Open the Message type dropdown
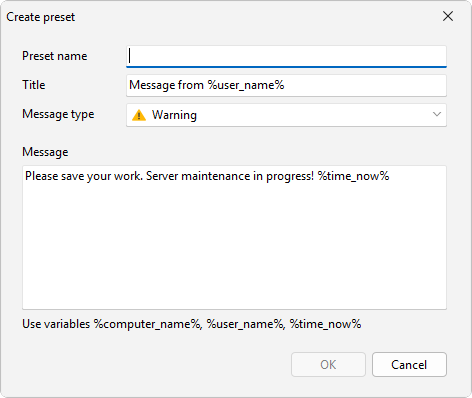The width and height of the screenshot is (472, 398). (x=286, y=115)
